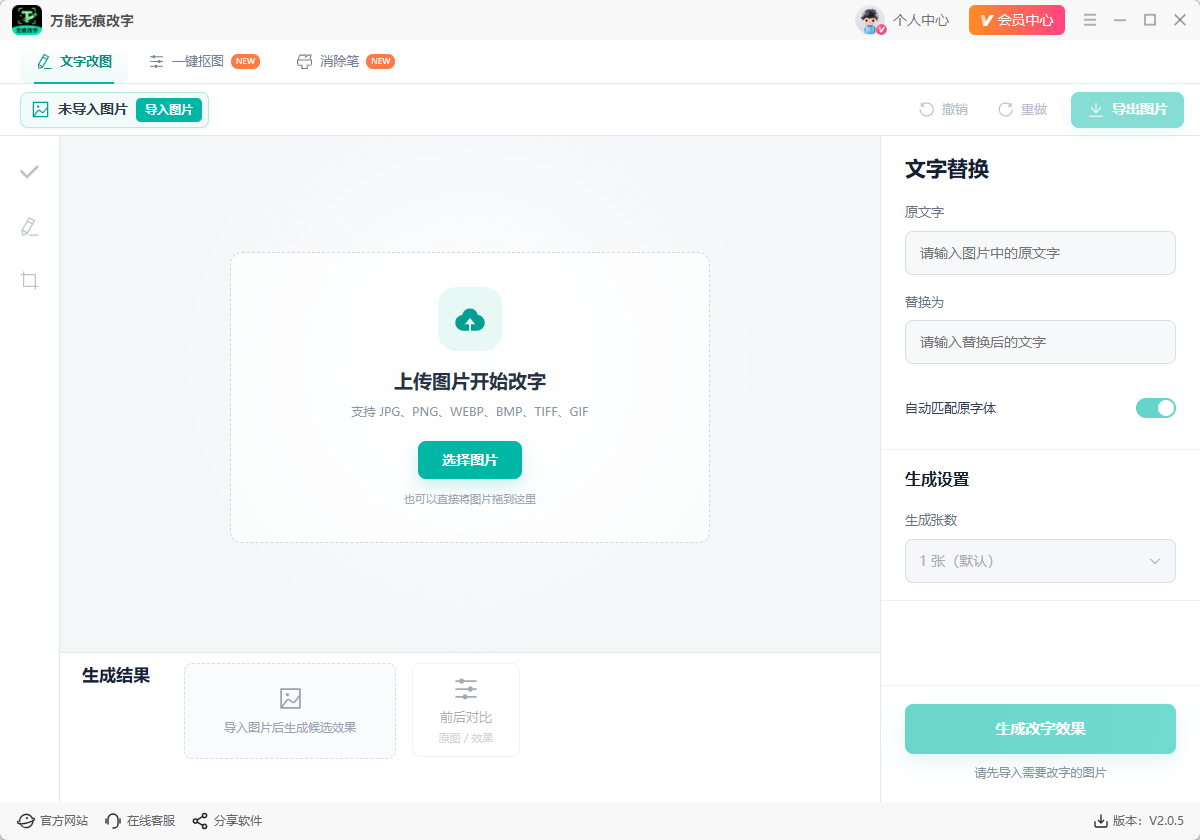Image resolution: width=1200 pixels, height=840 pixels.
Task: Click the 未导入图片 status label
Action: [92, 110]
